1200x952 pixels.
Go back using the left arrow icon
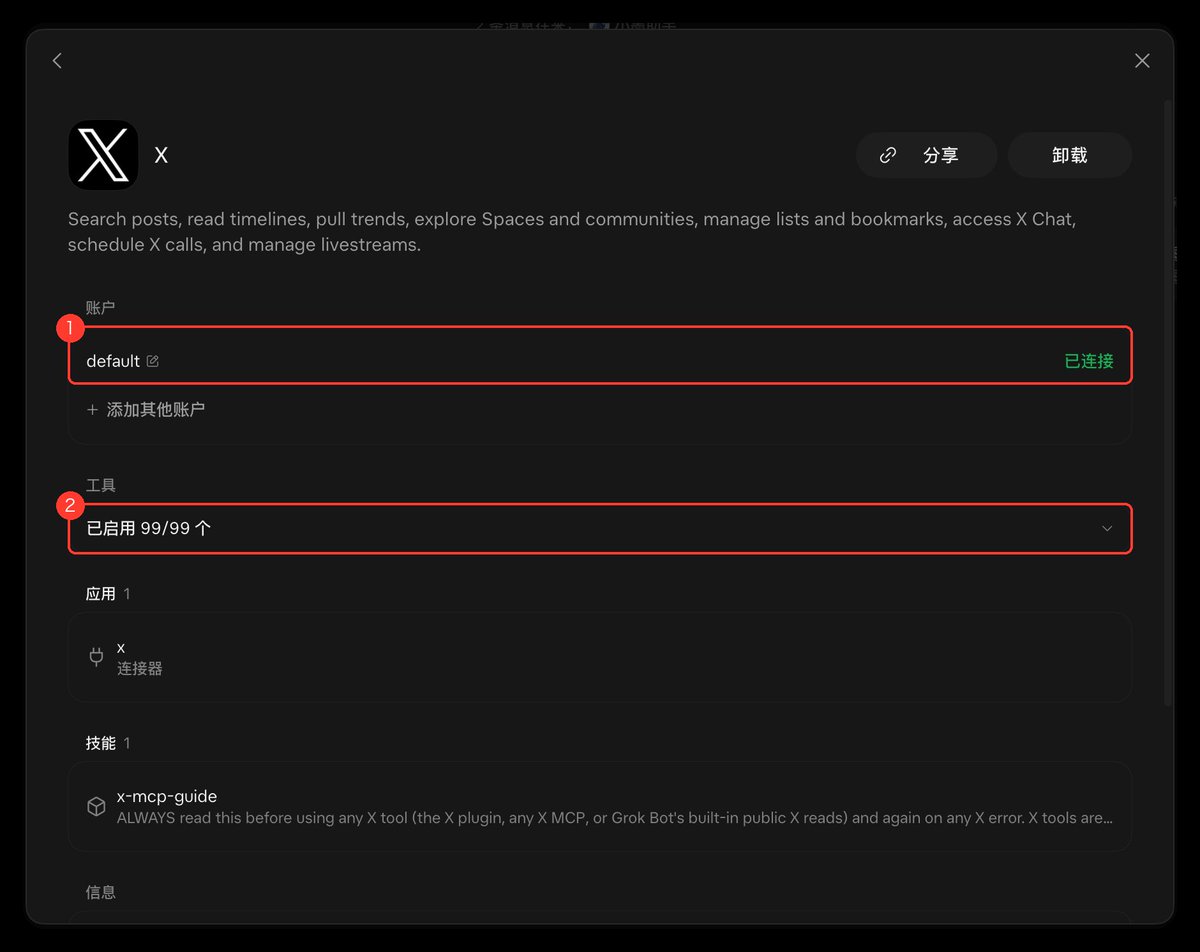57,61
